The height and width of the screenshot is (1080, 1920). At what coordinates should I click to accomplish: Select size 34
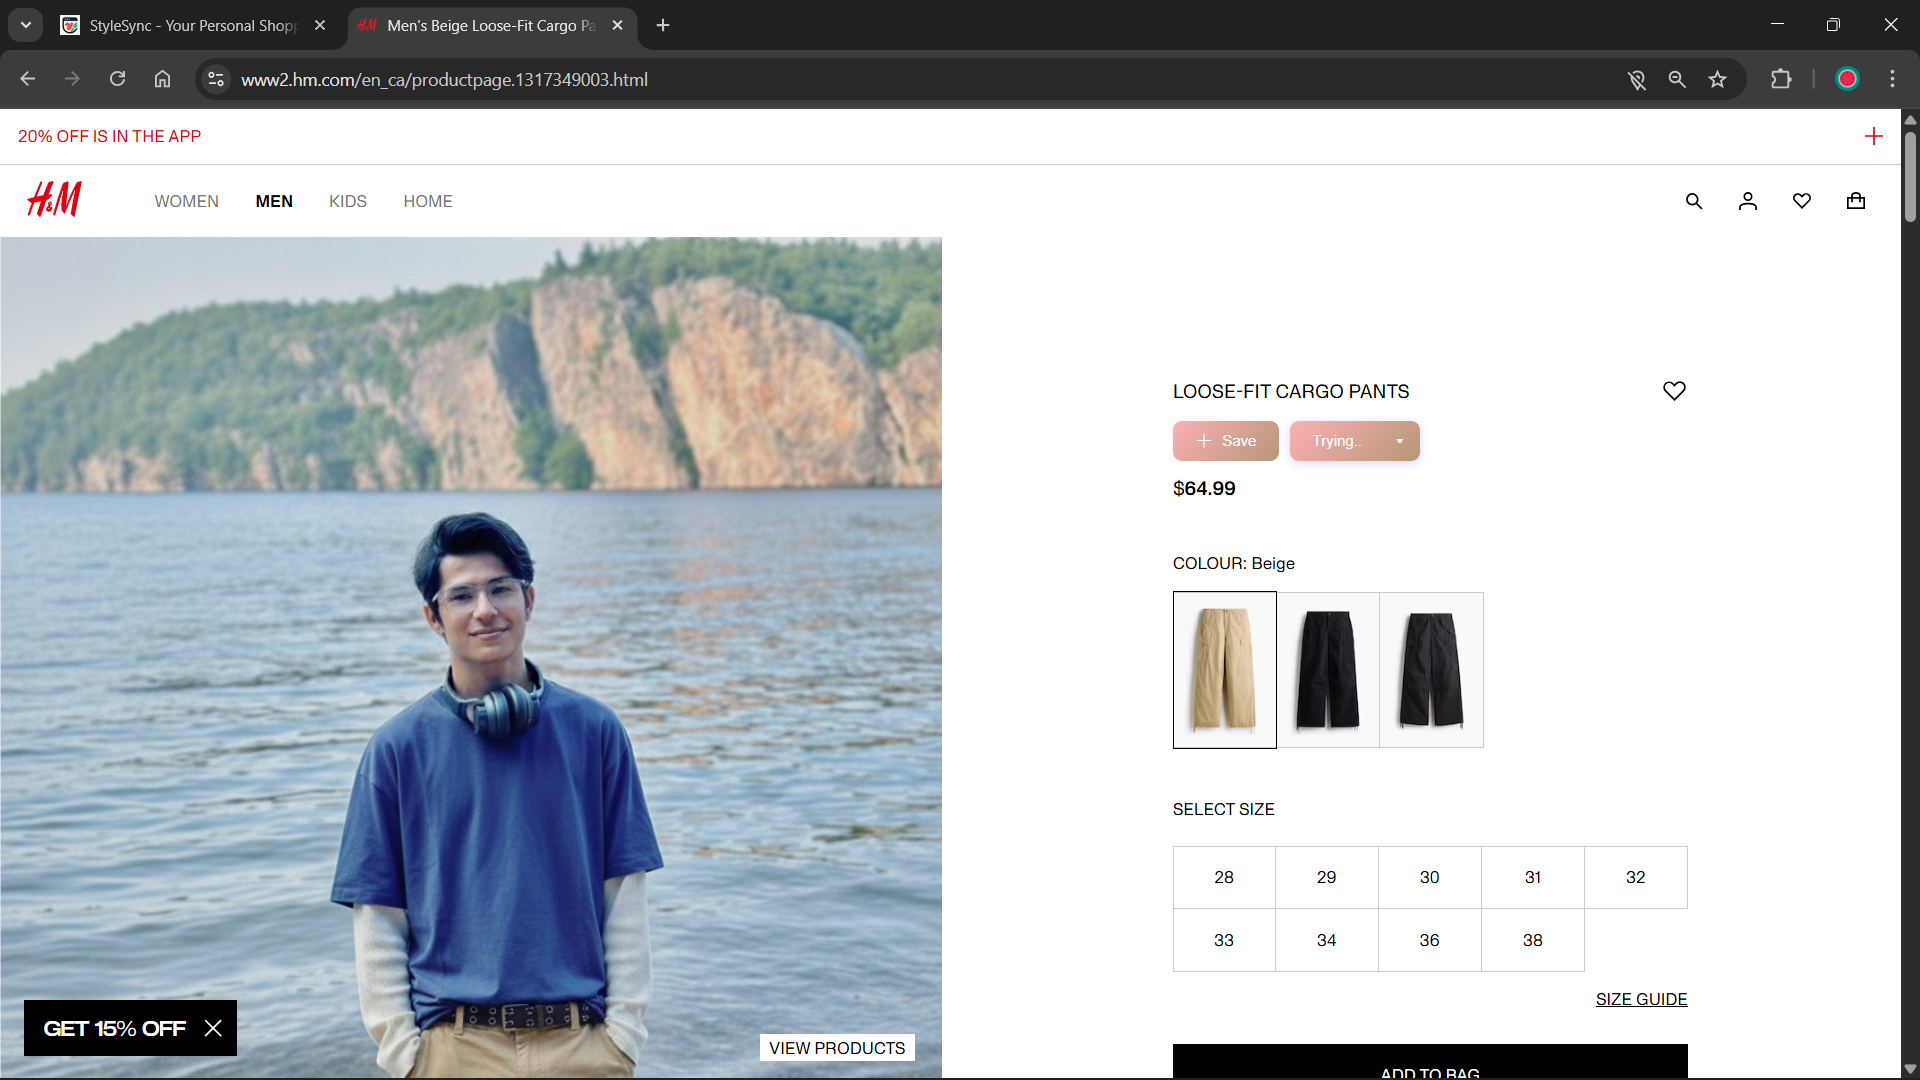click(1326, 940)
